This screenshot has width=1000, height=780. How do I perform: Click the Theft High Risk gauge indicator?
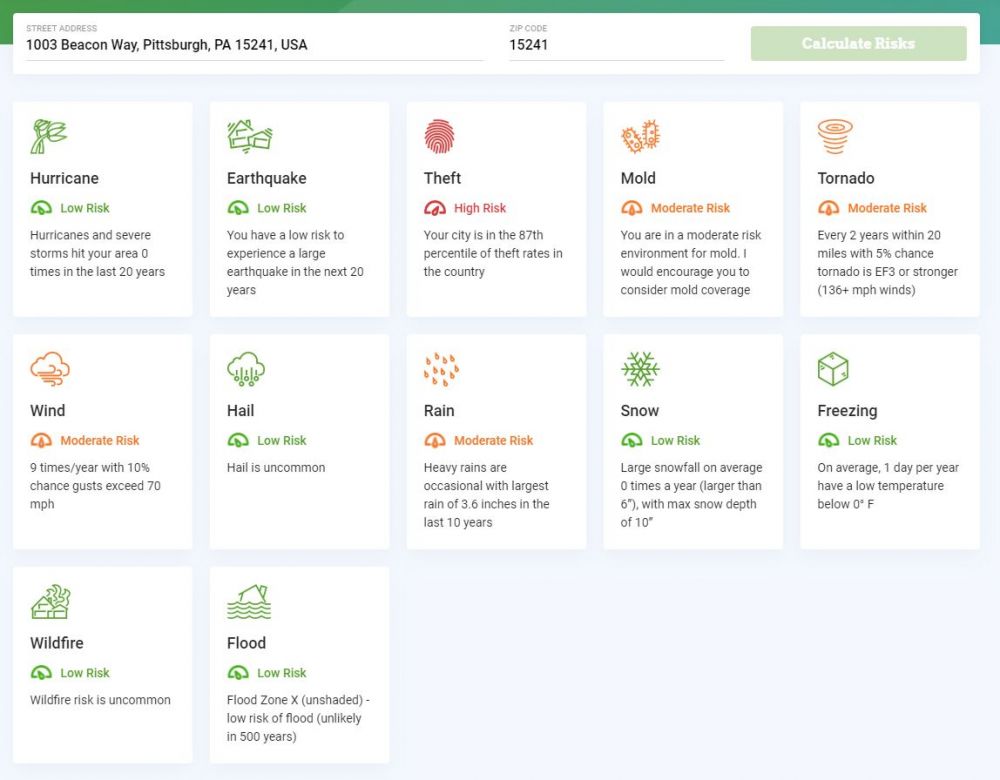coord(435,208)
